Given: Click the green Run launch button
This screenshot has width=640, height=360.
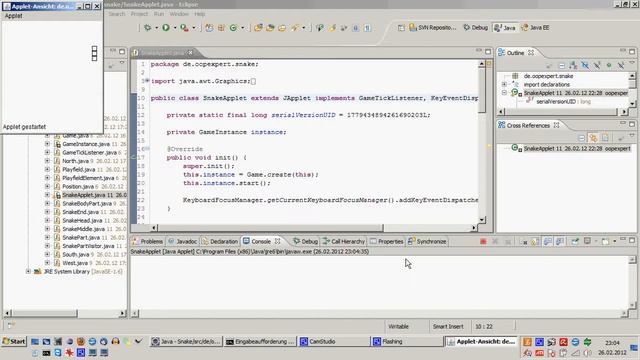Looking at the screenshot, I should 166,28.
